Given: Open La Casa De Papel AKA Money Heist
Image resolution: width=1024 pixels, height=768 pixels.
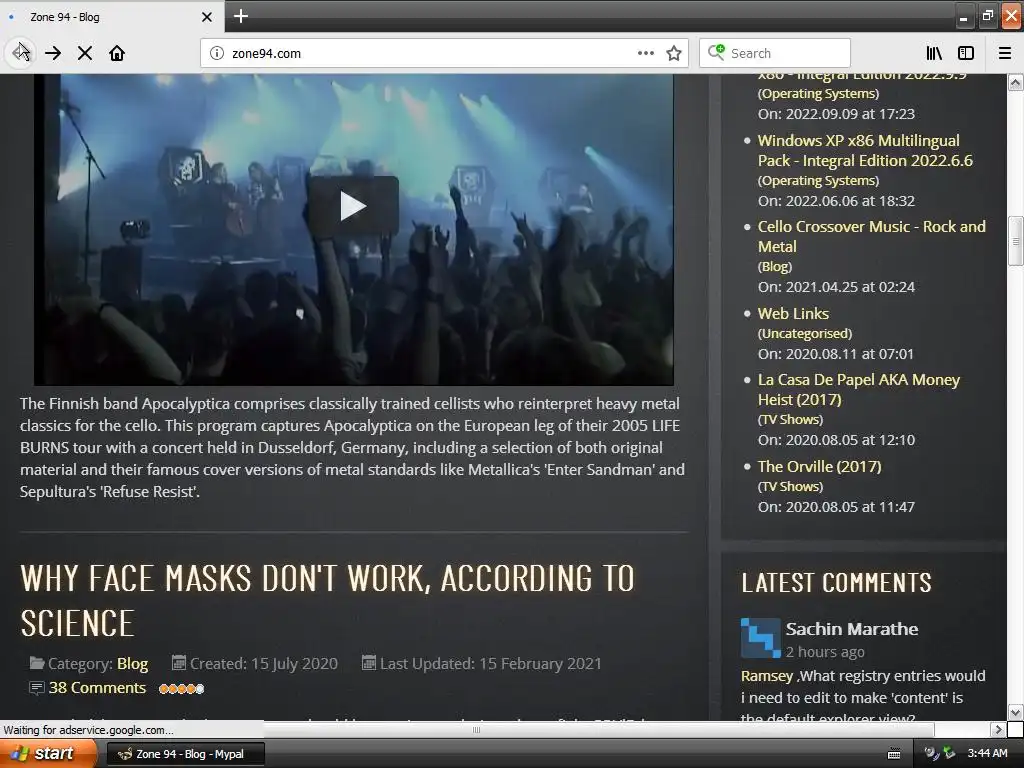Looking at the screenshot, I should (859, 389).
